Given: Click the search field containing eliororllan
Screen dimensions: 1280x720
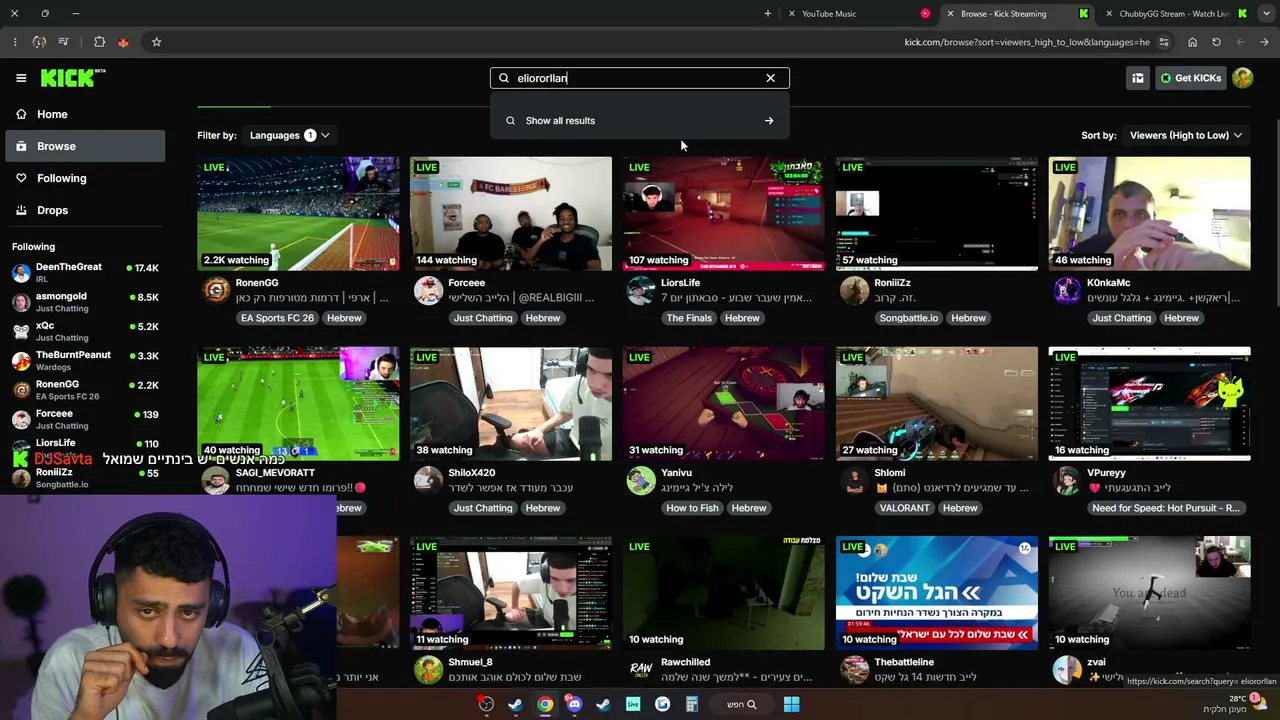Looking at the screenshot, I should [639, 78].
